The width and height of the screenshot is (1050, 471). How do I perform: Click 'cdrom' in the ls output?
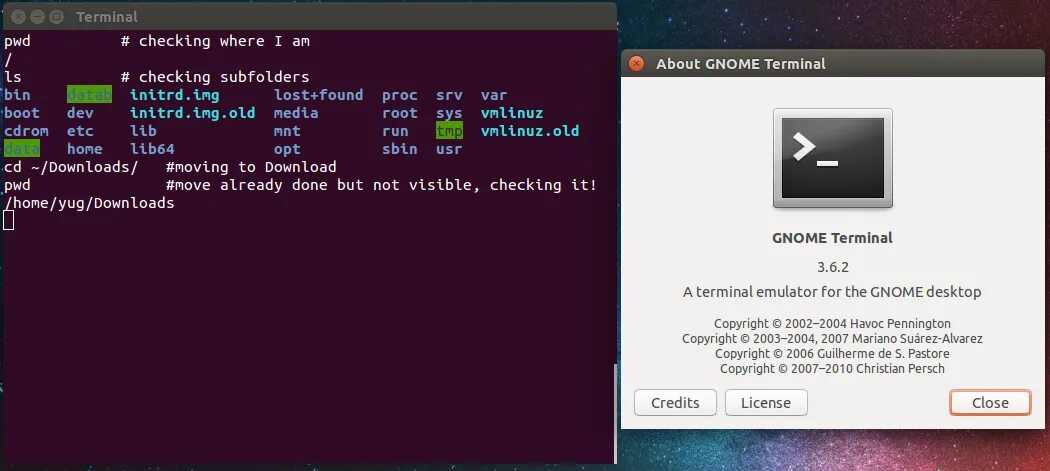[x=26, y=131]
